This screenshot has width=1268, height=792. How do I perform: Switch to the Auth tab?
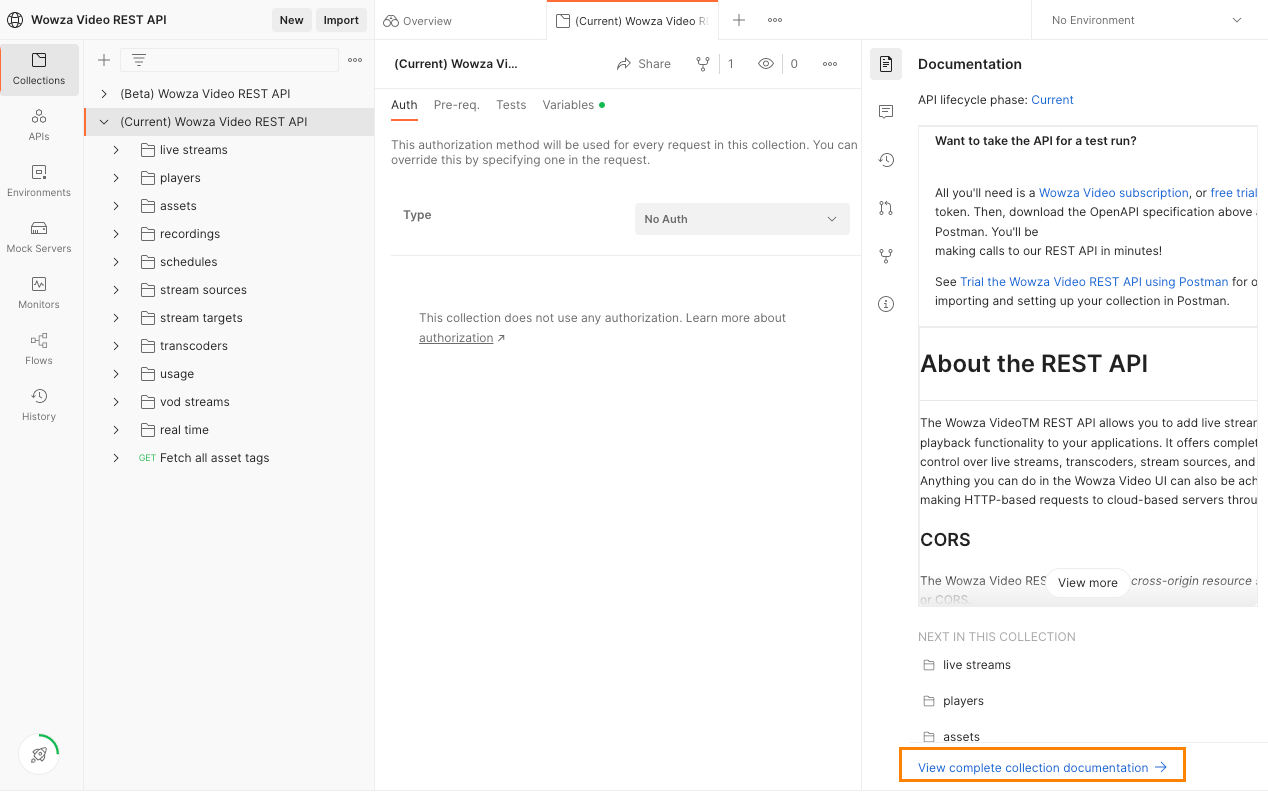pyautogui.click(x=404, y=105)
